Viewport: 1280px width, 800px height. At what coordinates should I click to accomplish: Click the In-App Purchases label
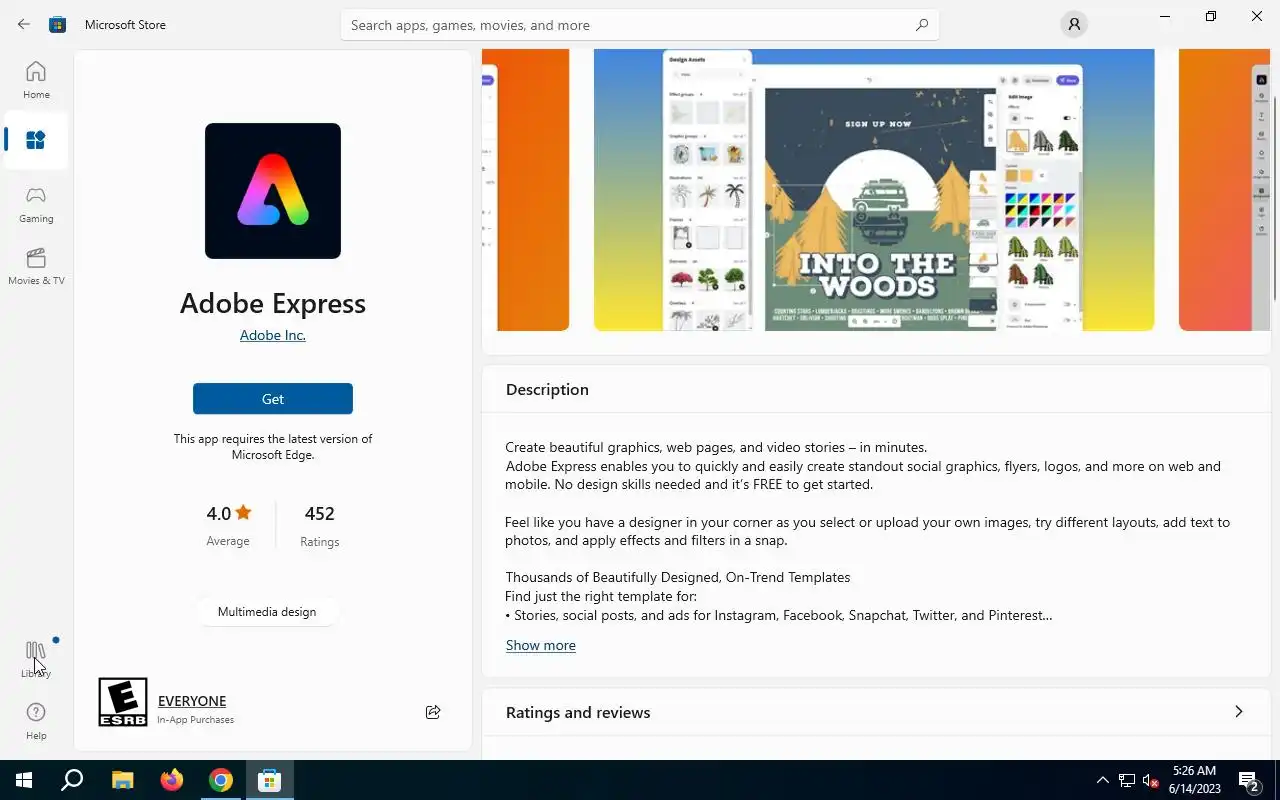click(x=196, y=720)
